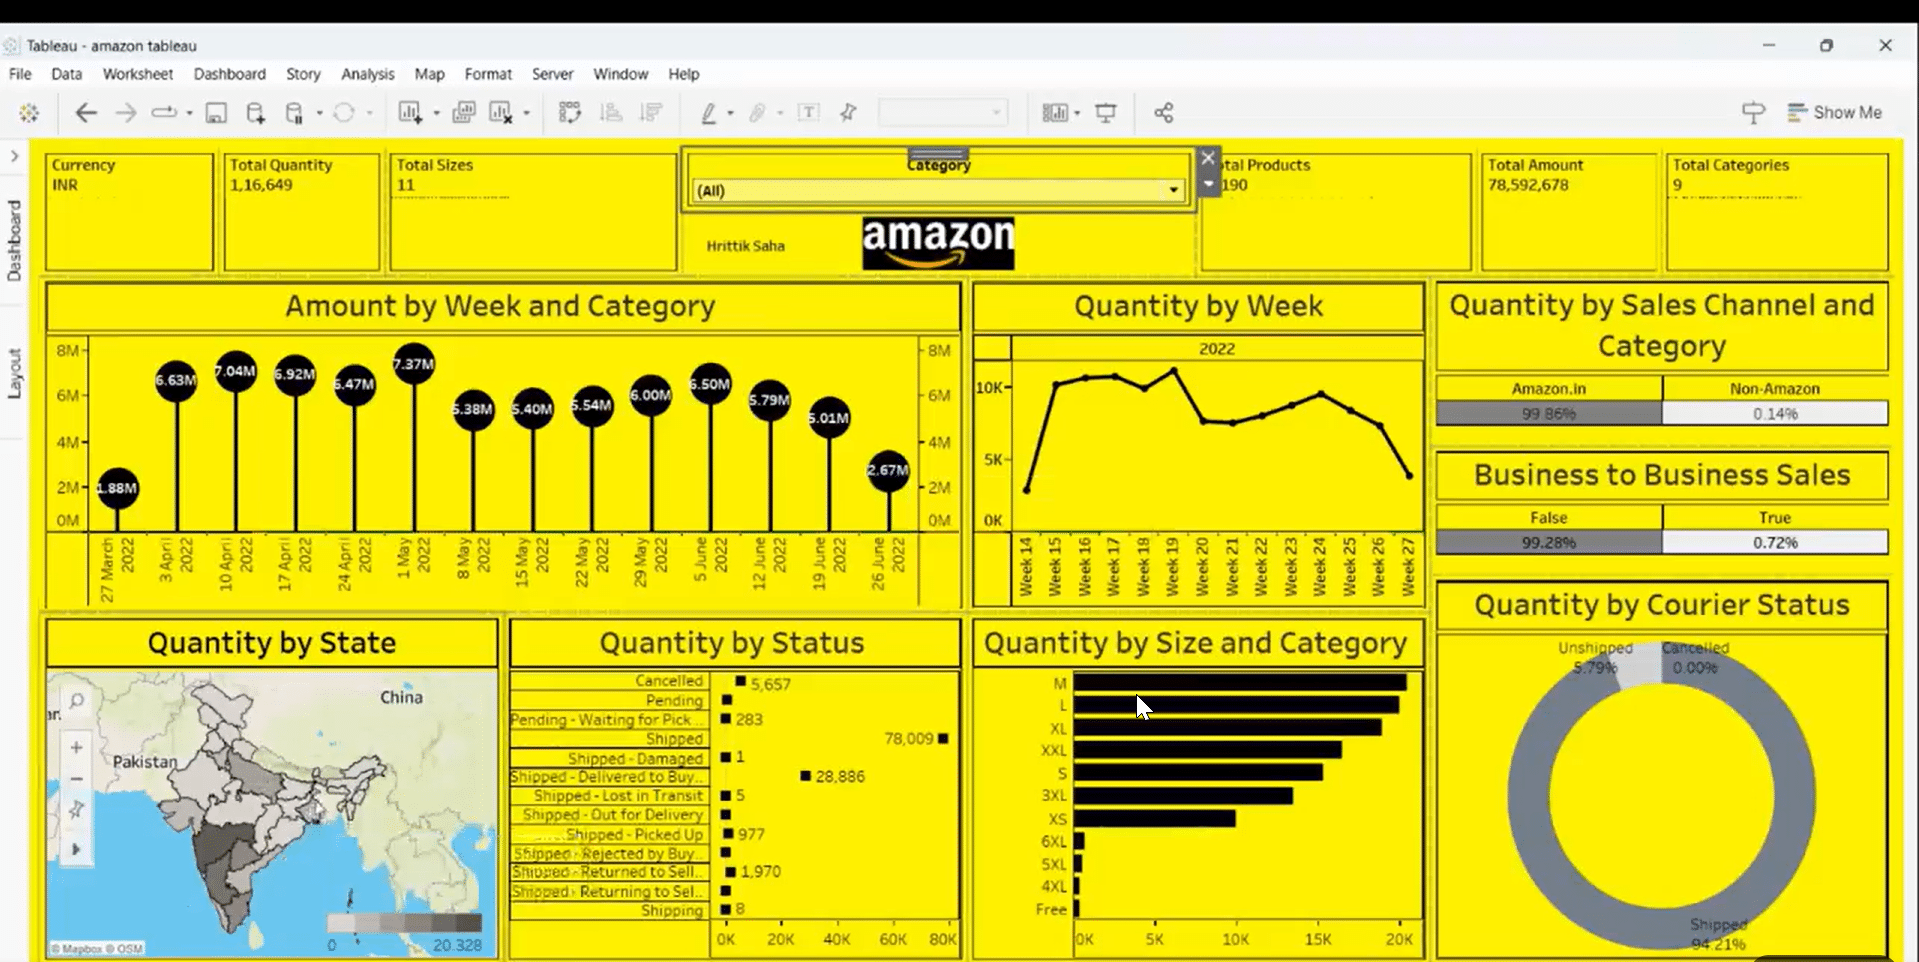This screenshot has height=962, width=1919.
Task: Open the Clear Sheet dropdown arrow
Action: click(527, 113)
